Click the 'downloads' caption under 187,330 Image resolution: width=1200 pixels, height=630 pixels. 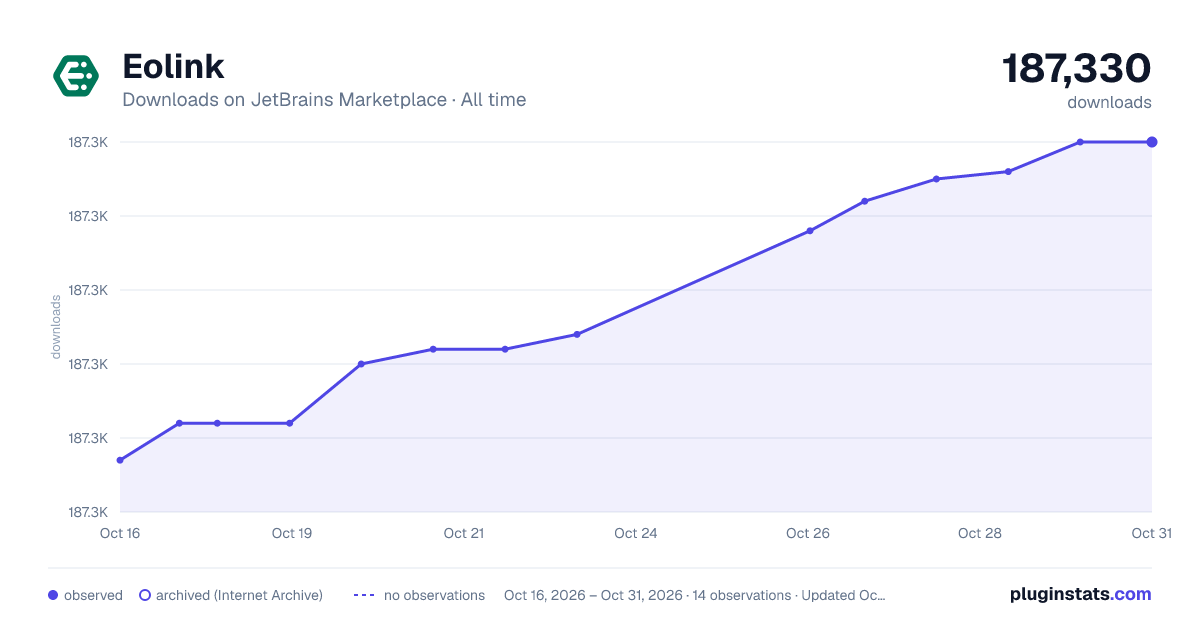click(1109, 102)
